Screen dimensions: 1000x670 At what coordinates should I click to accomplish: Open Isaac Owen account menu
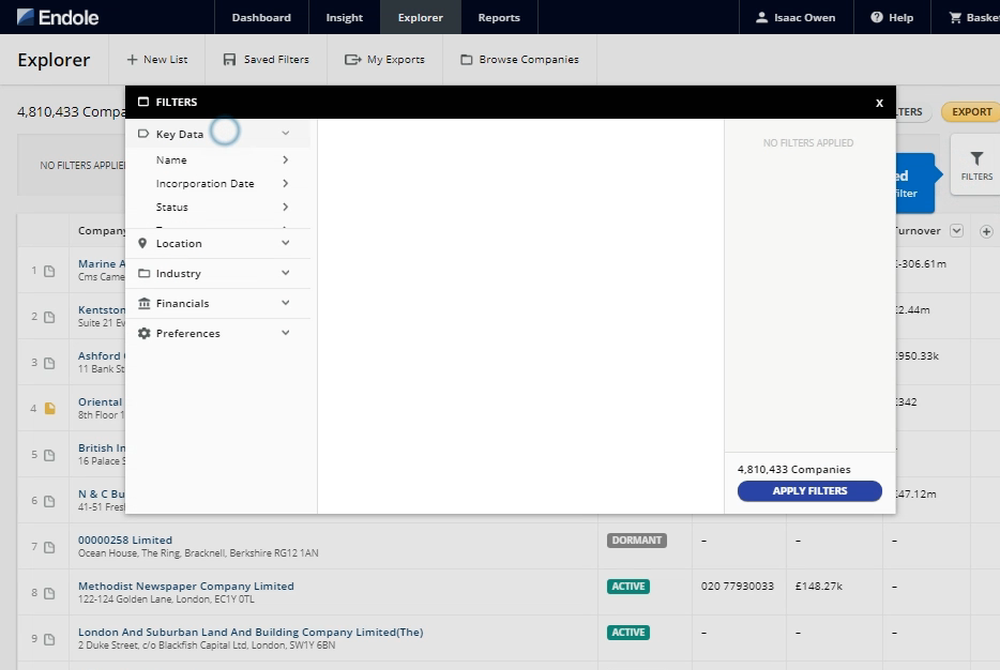point(795,17)
